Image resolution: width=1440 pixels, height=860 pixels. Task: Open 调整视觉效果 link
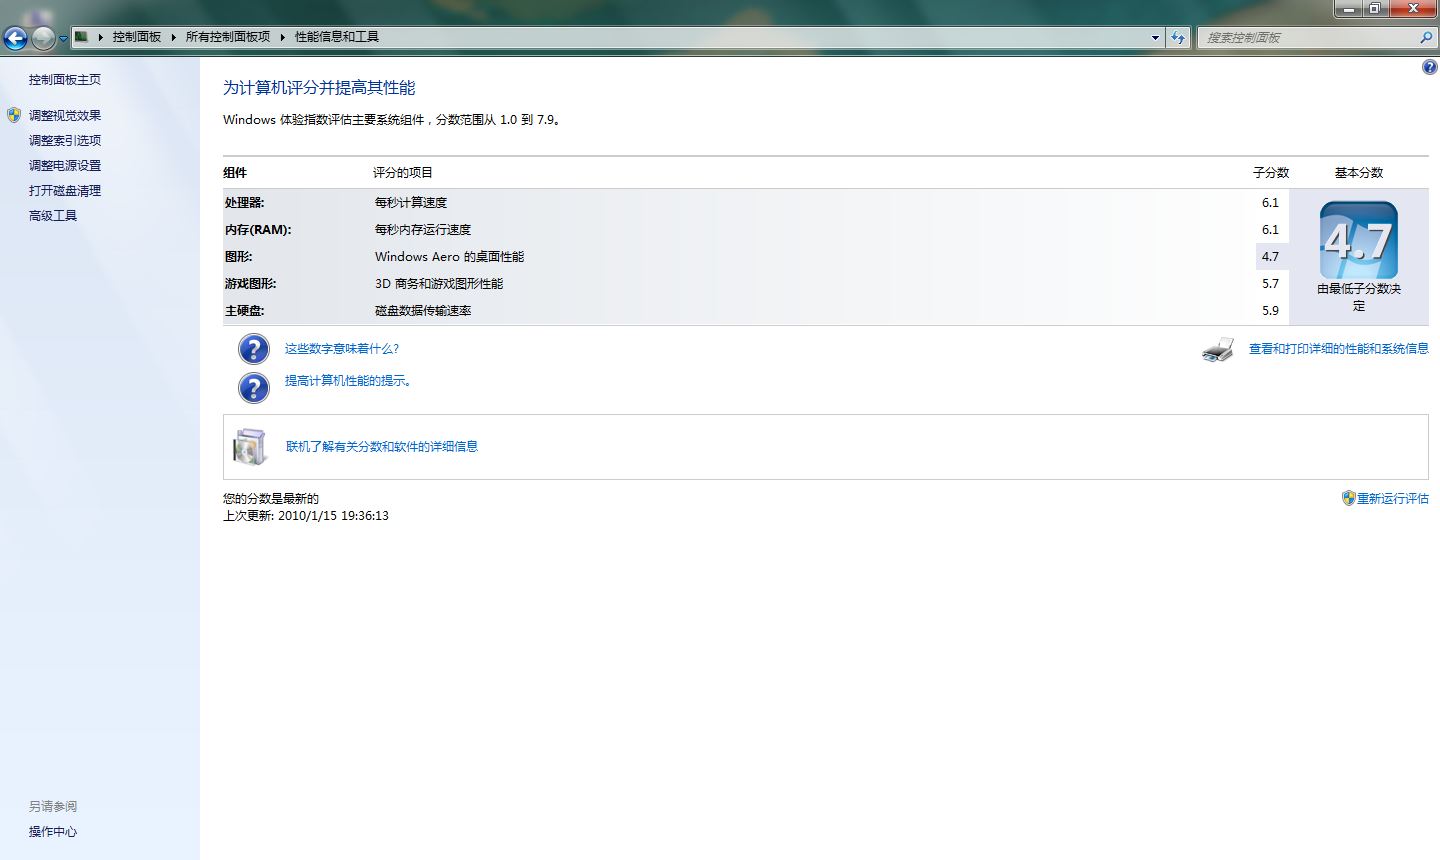(x=65, y=116)
